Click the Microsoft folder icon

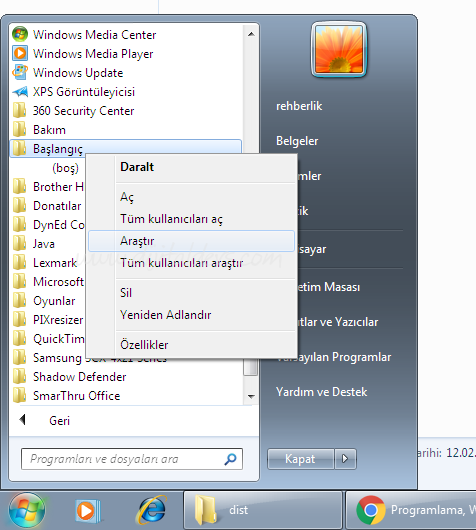[19, 282]
